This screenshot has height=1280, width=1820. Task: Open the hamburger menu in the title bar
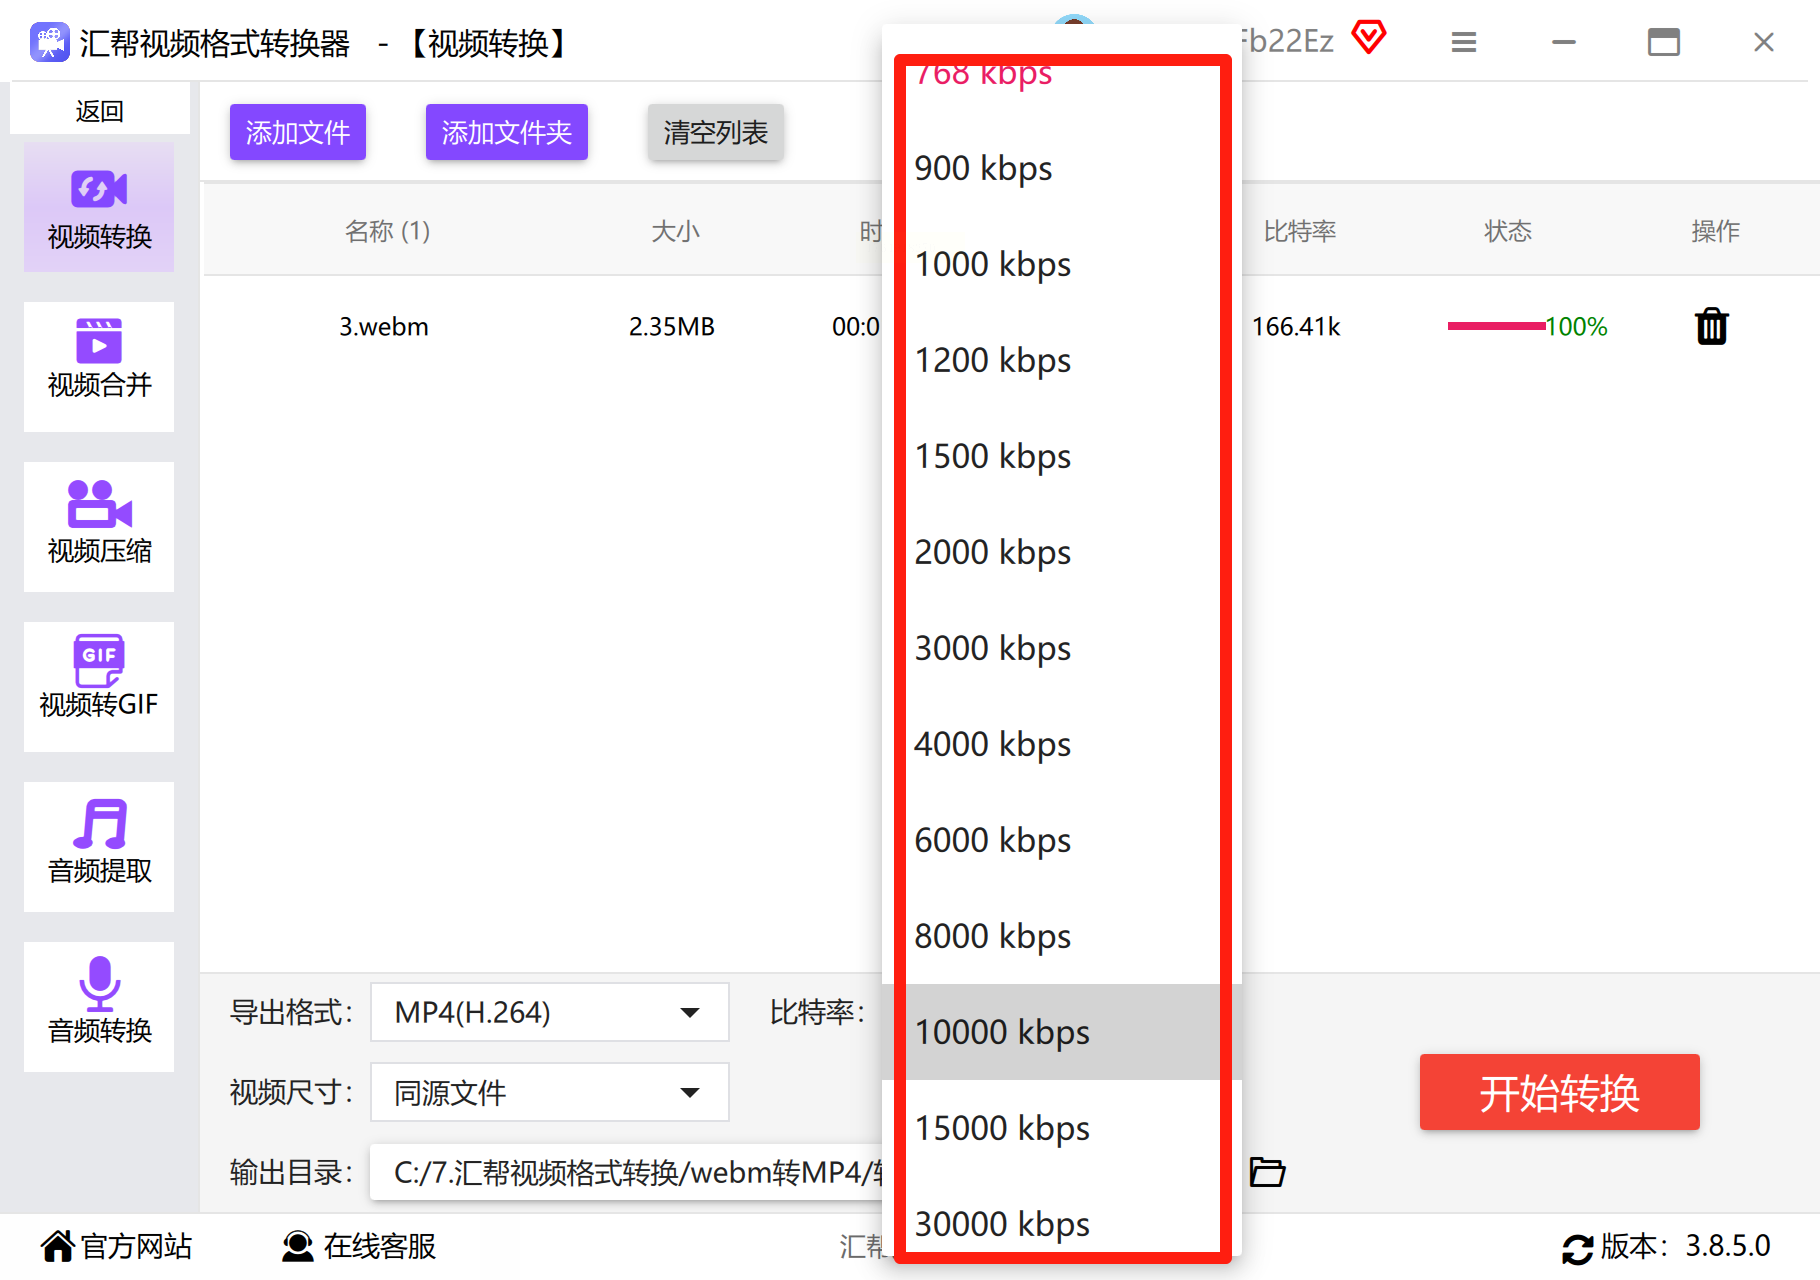(x=1464, y=42)
